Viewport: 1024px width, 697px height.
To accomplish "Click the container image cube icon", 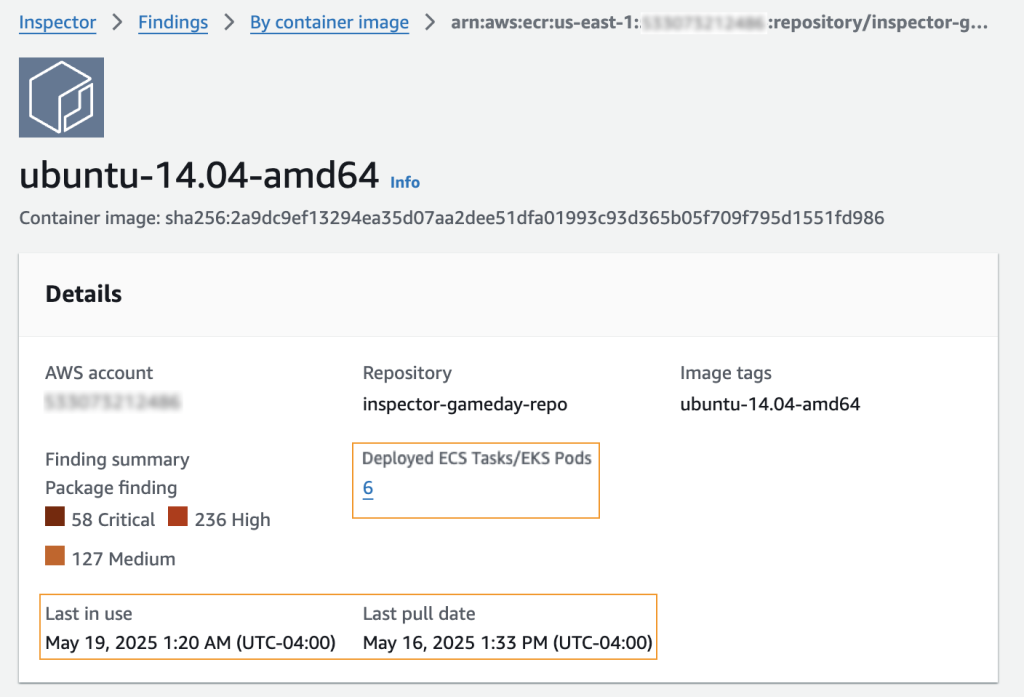I will point(61,97).
